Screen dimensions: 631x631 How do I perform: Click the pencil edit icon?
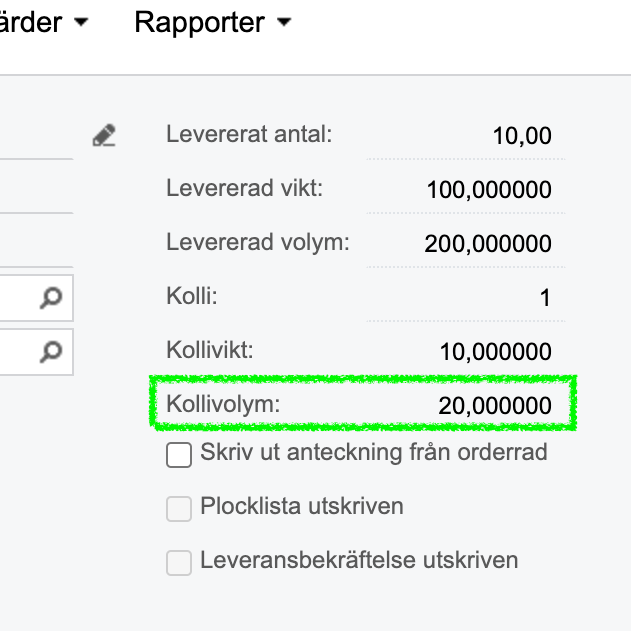pyautogui.click(x=104, y=136)
